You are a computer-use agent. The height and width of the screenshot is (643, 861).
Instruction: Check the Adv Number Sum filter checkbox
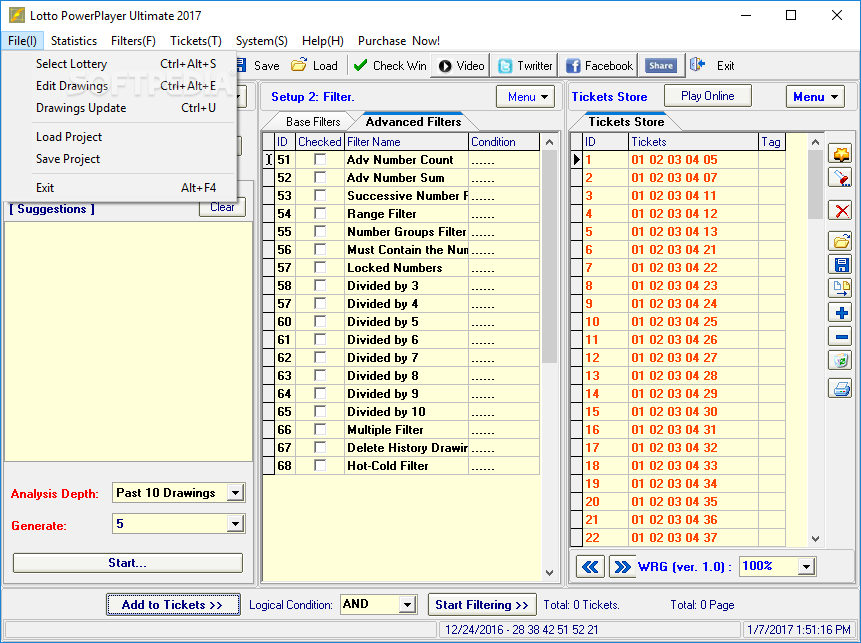click(320, 177)
